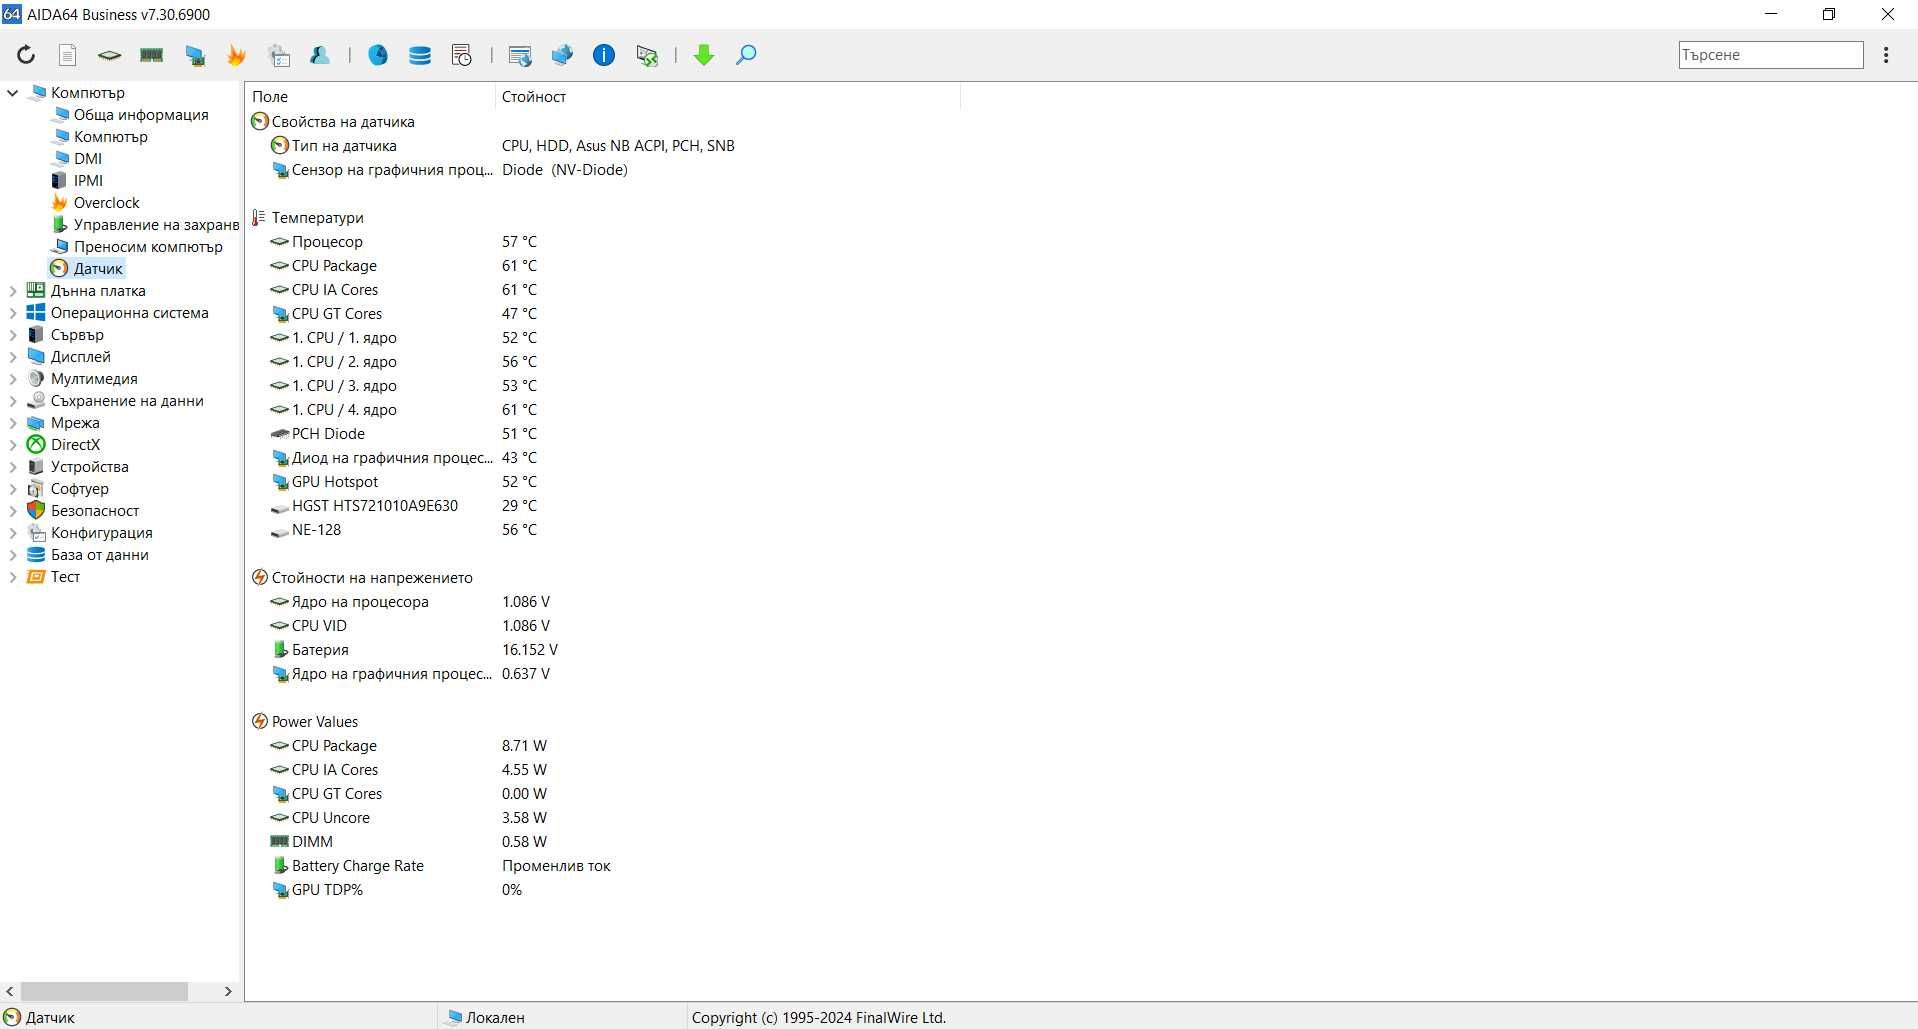Click the Refresh toolbar icon
The image size is (1918, 1029).
coord(26,55)
